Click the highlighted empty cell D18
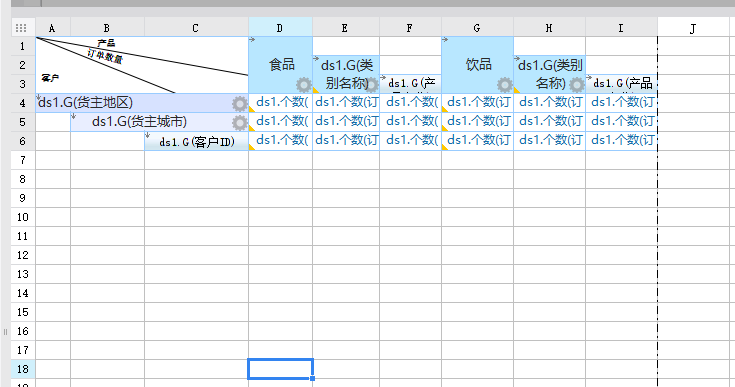Viewport: 735px width, 387px height. coord(280,369)
